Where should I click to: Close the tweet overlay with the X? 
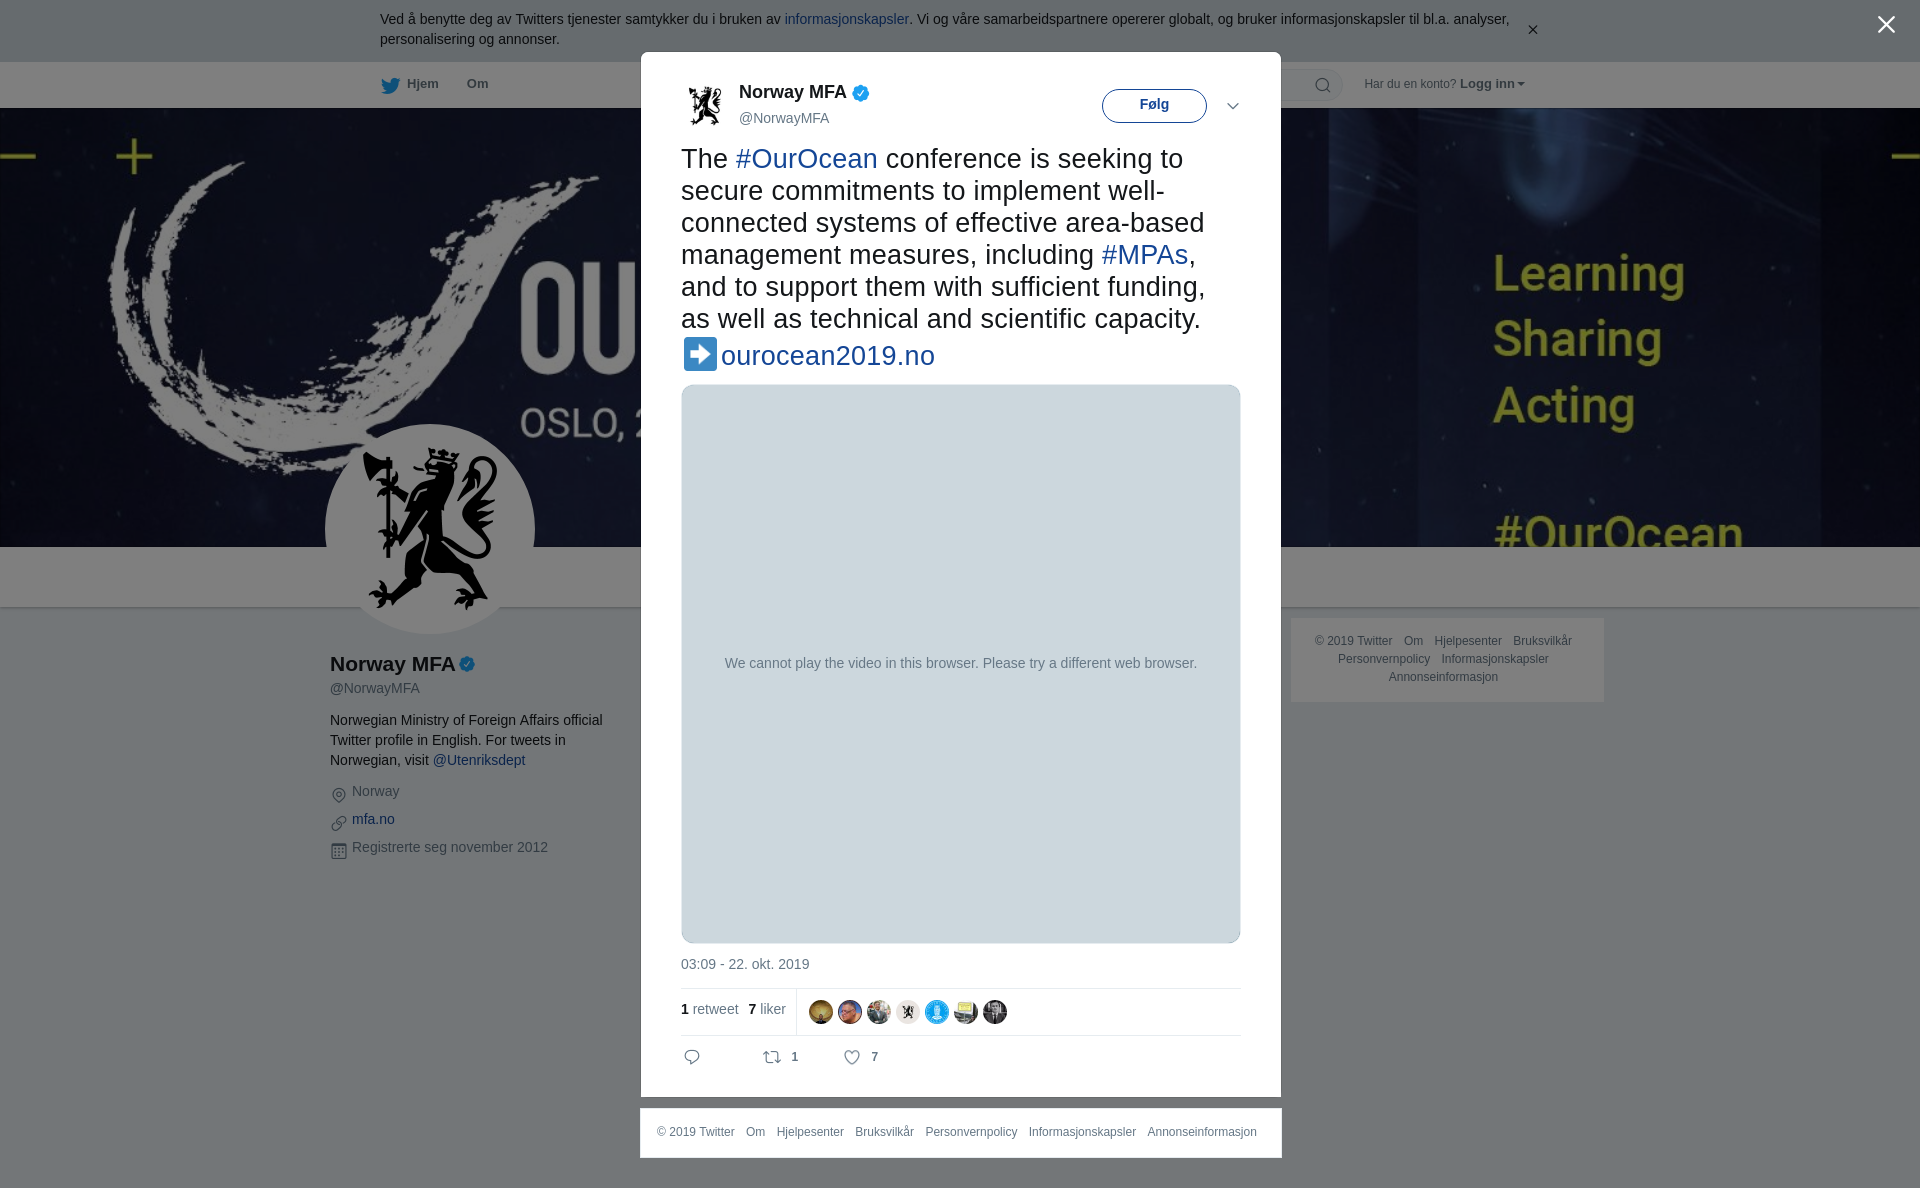[1886, 25]
